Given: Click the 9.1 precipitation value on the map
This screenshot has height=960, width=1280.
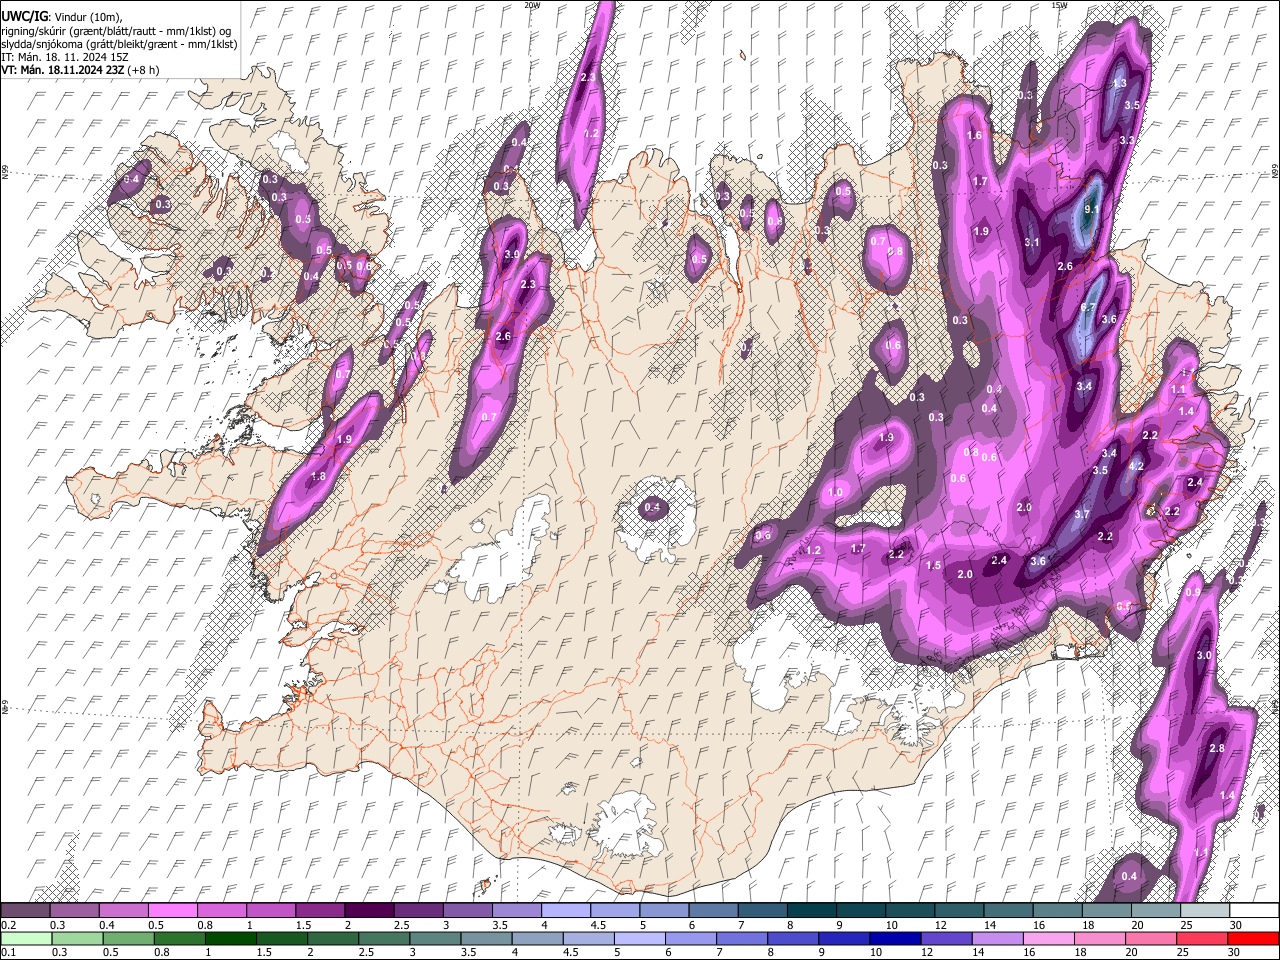Looking at the screenshot, I should (1091, 209).
